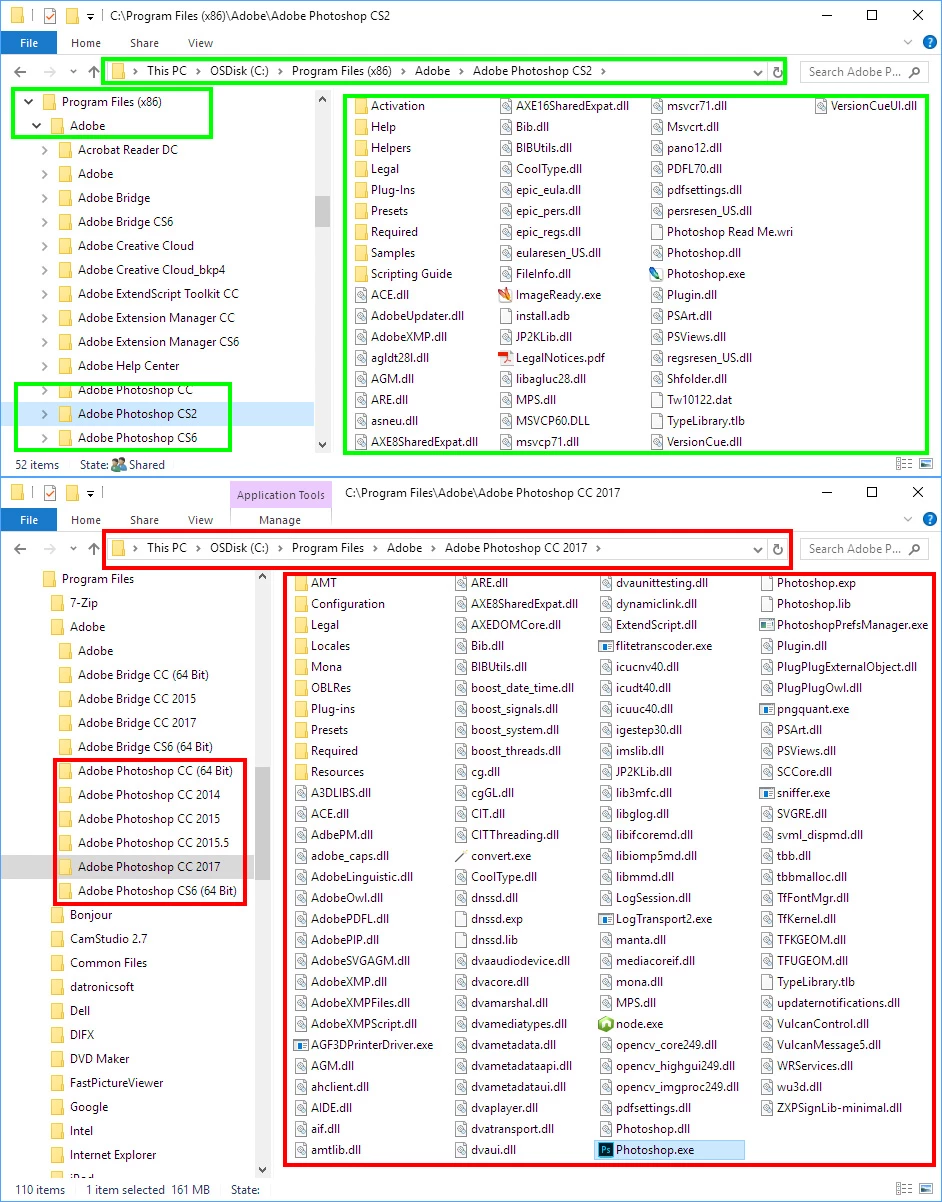This screenshot has width=942, height=1202.
Task: Select 7-Zip folder in tree
Action: (x=84, y=603)
